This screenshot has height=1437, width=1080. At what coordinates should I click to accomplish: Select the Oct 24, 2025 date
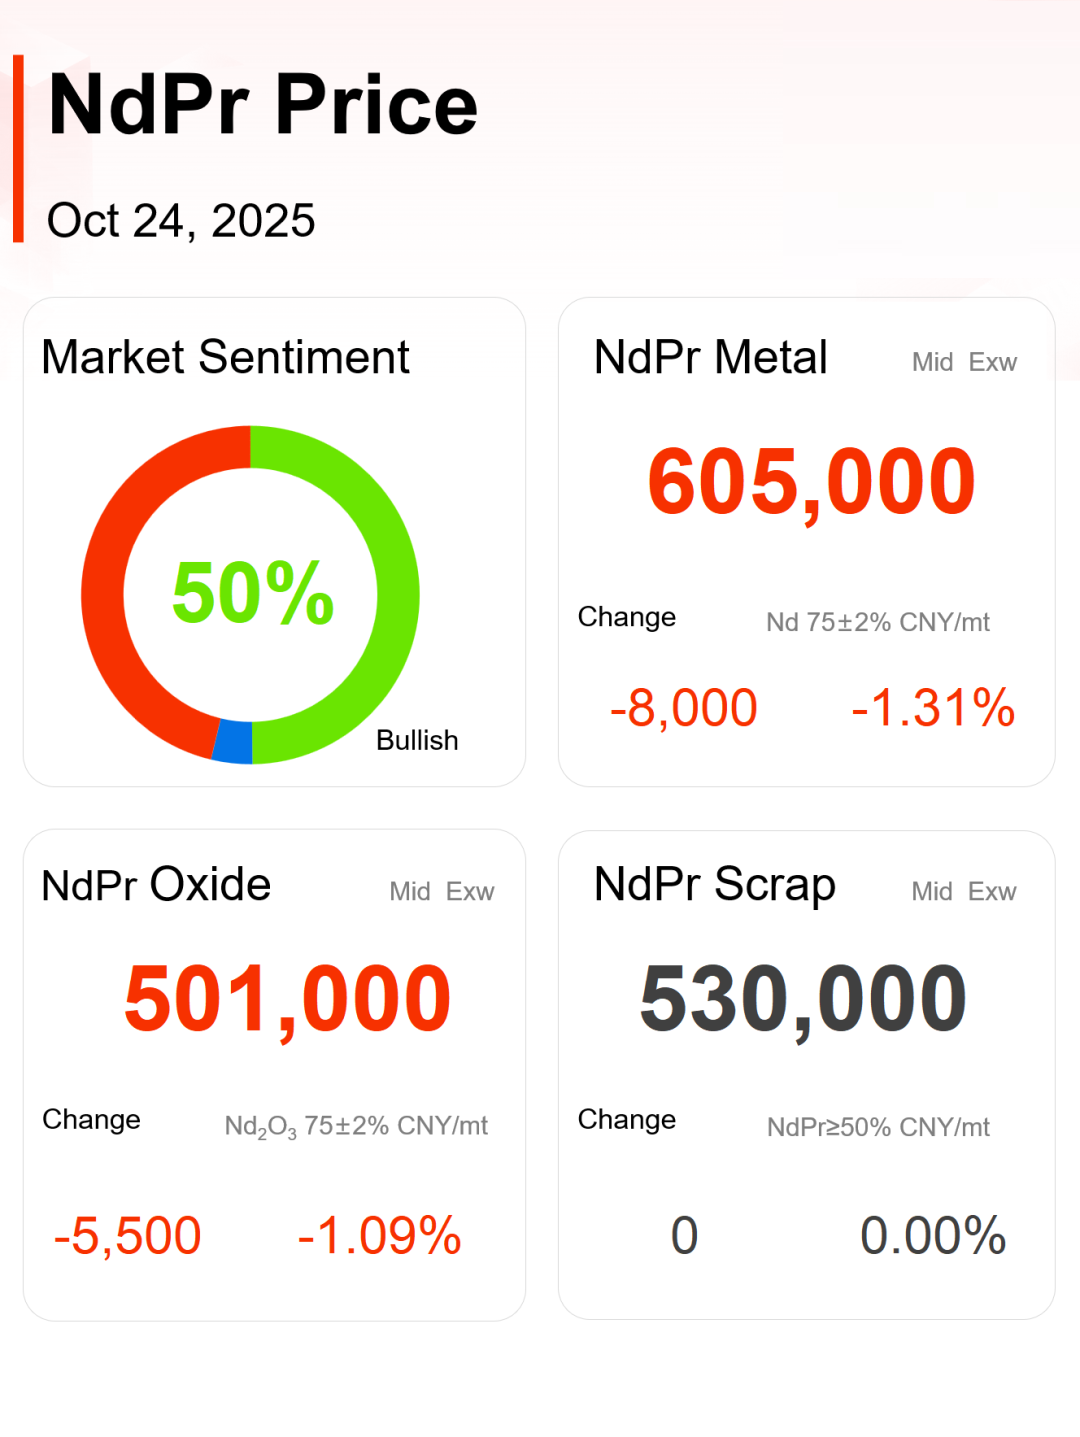click(181, 221)
